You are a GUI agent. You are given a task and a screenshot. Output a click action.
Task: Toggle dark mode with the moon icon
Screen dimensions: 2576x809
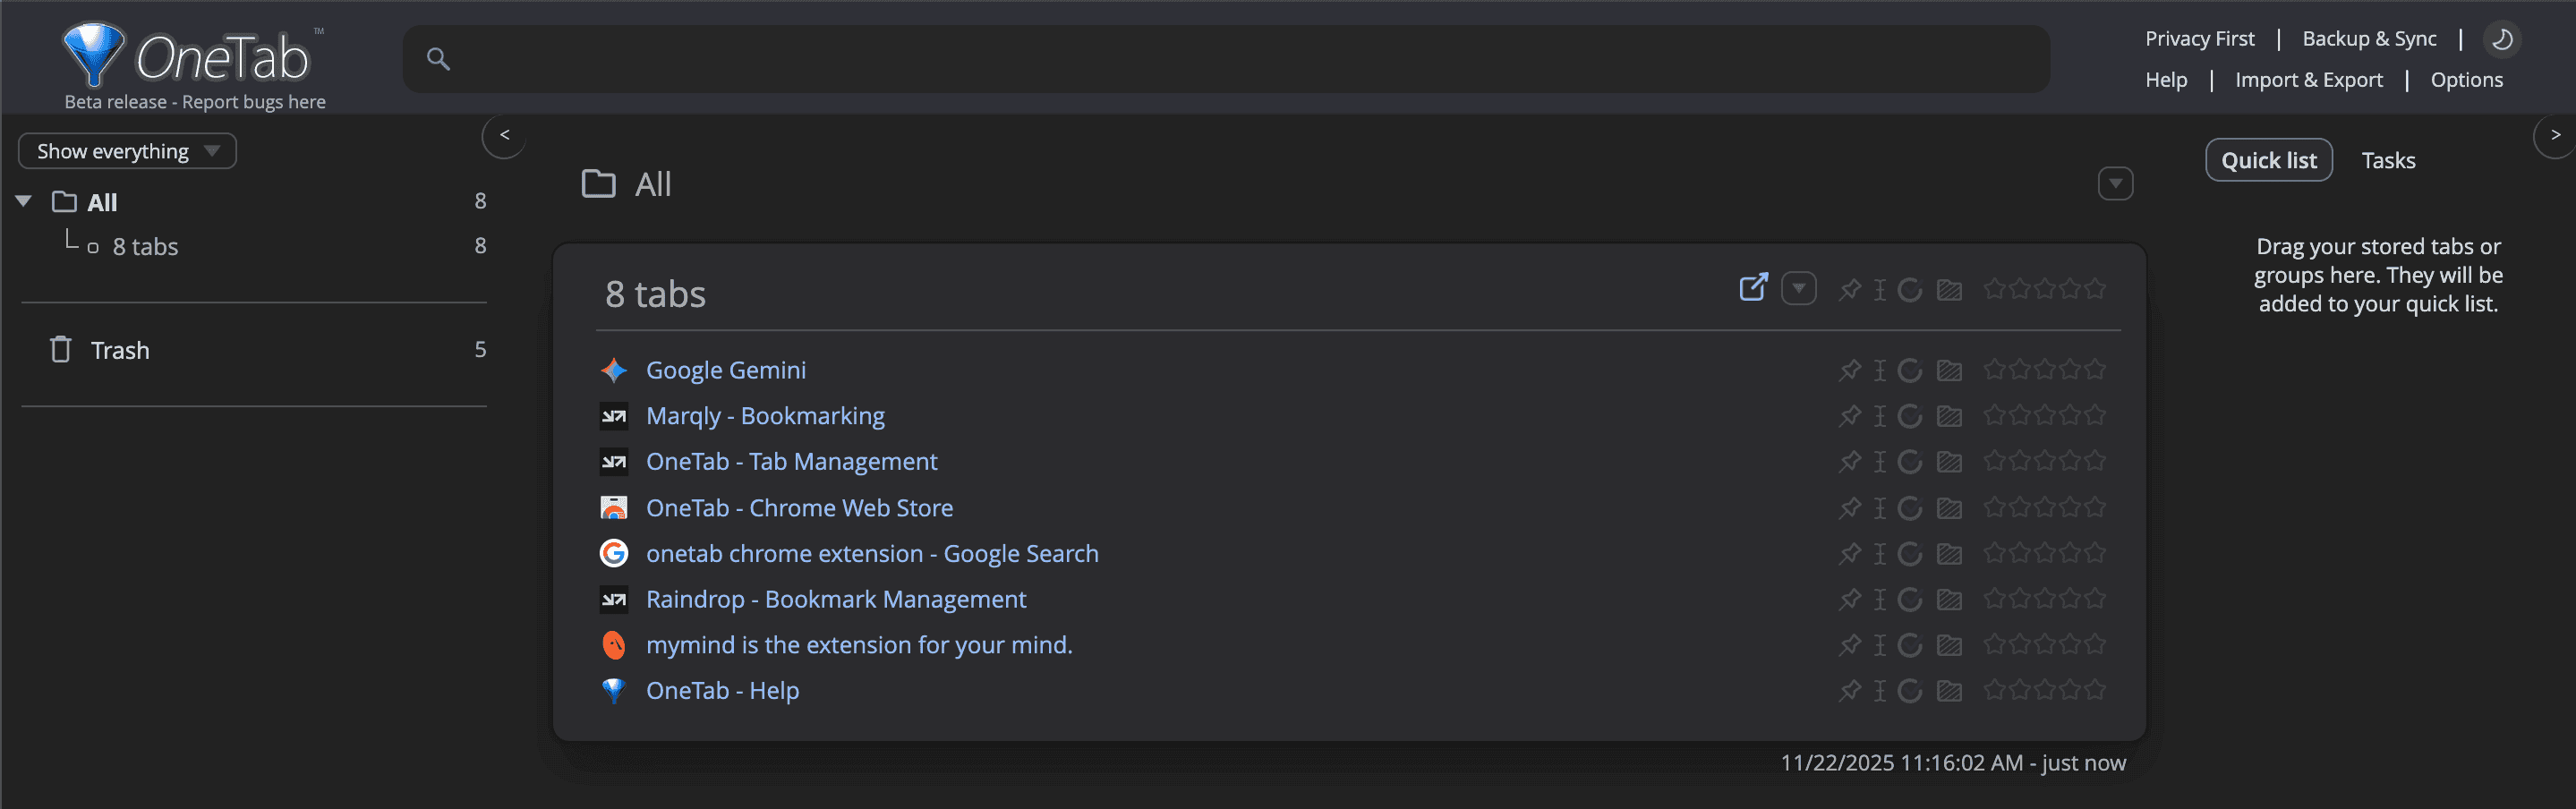[2501, 39]
